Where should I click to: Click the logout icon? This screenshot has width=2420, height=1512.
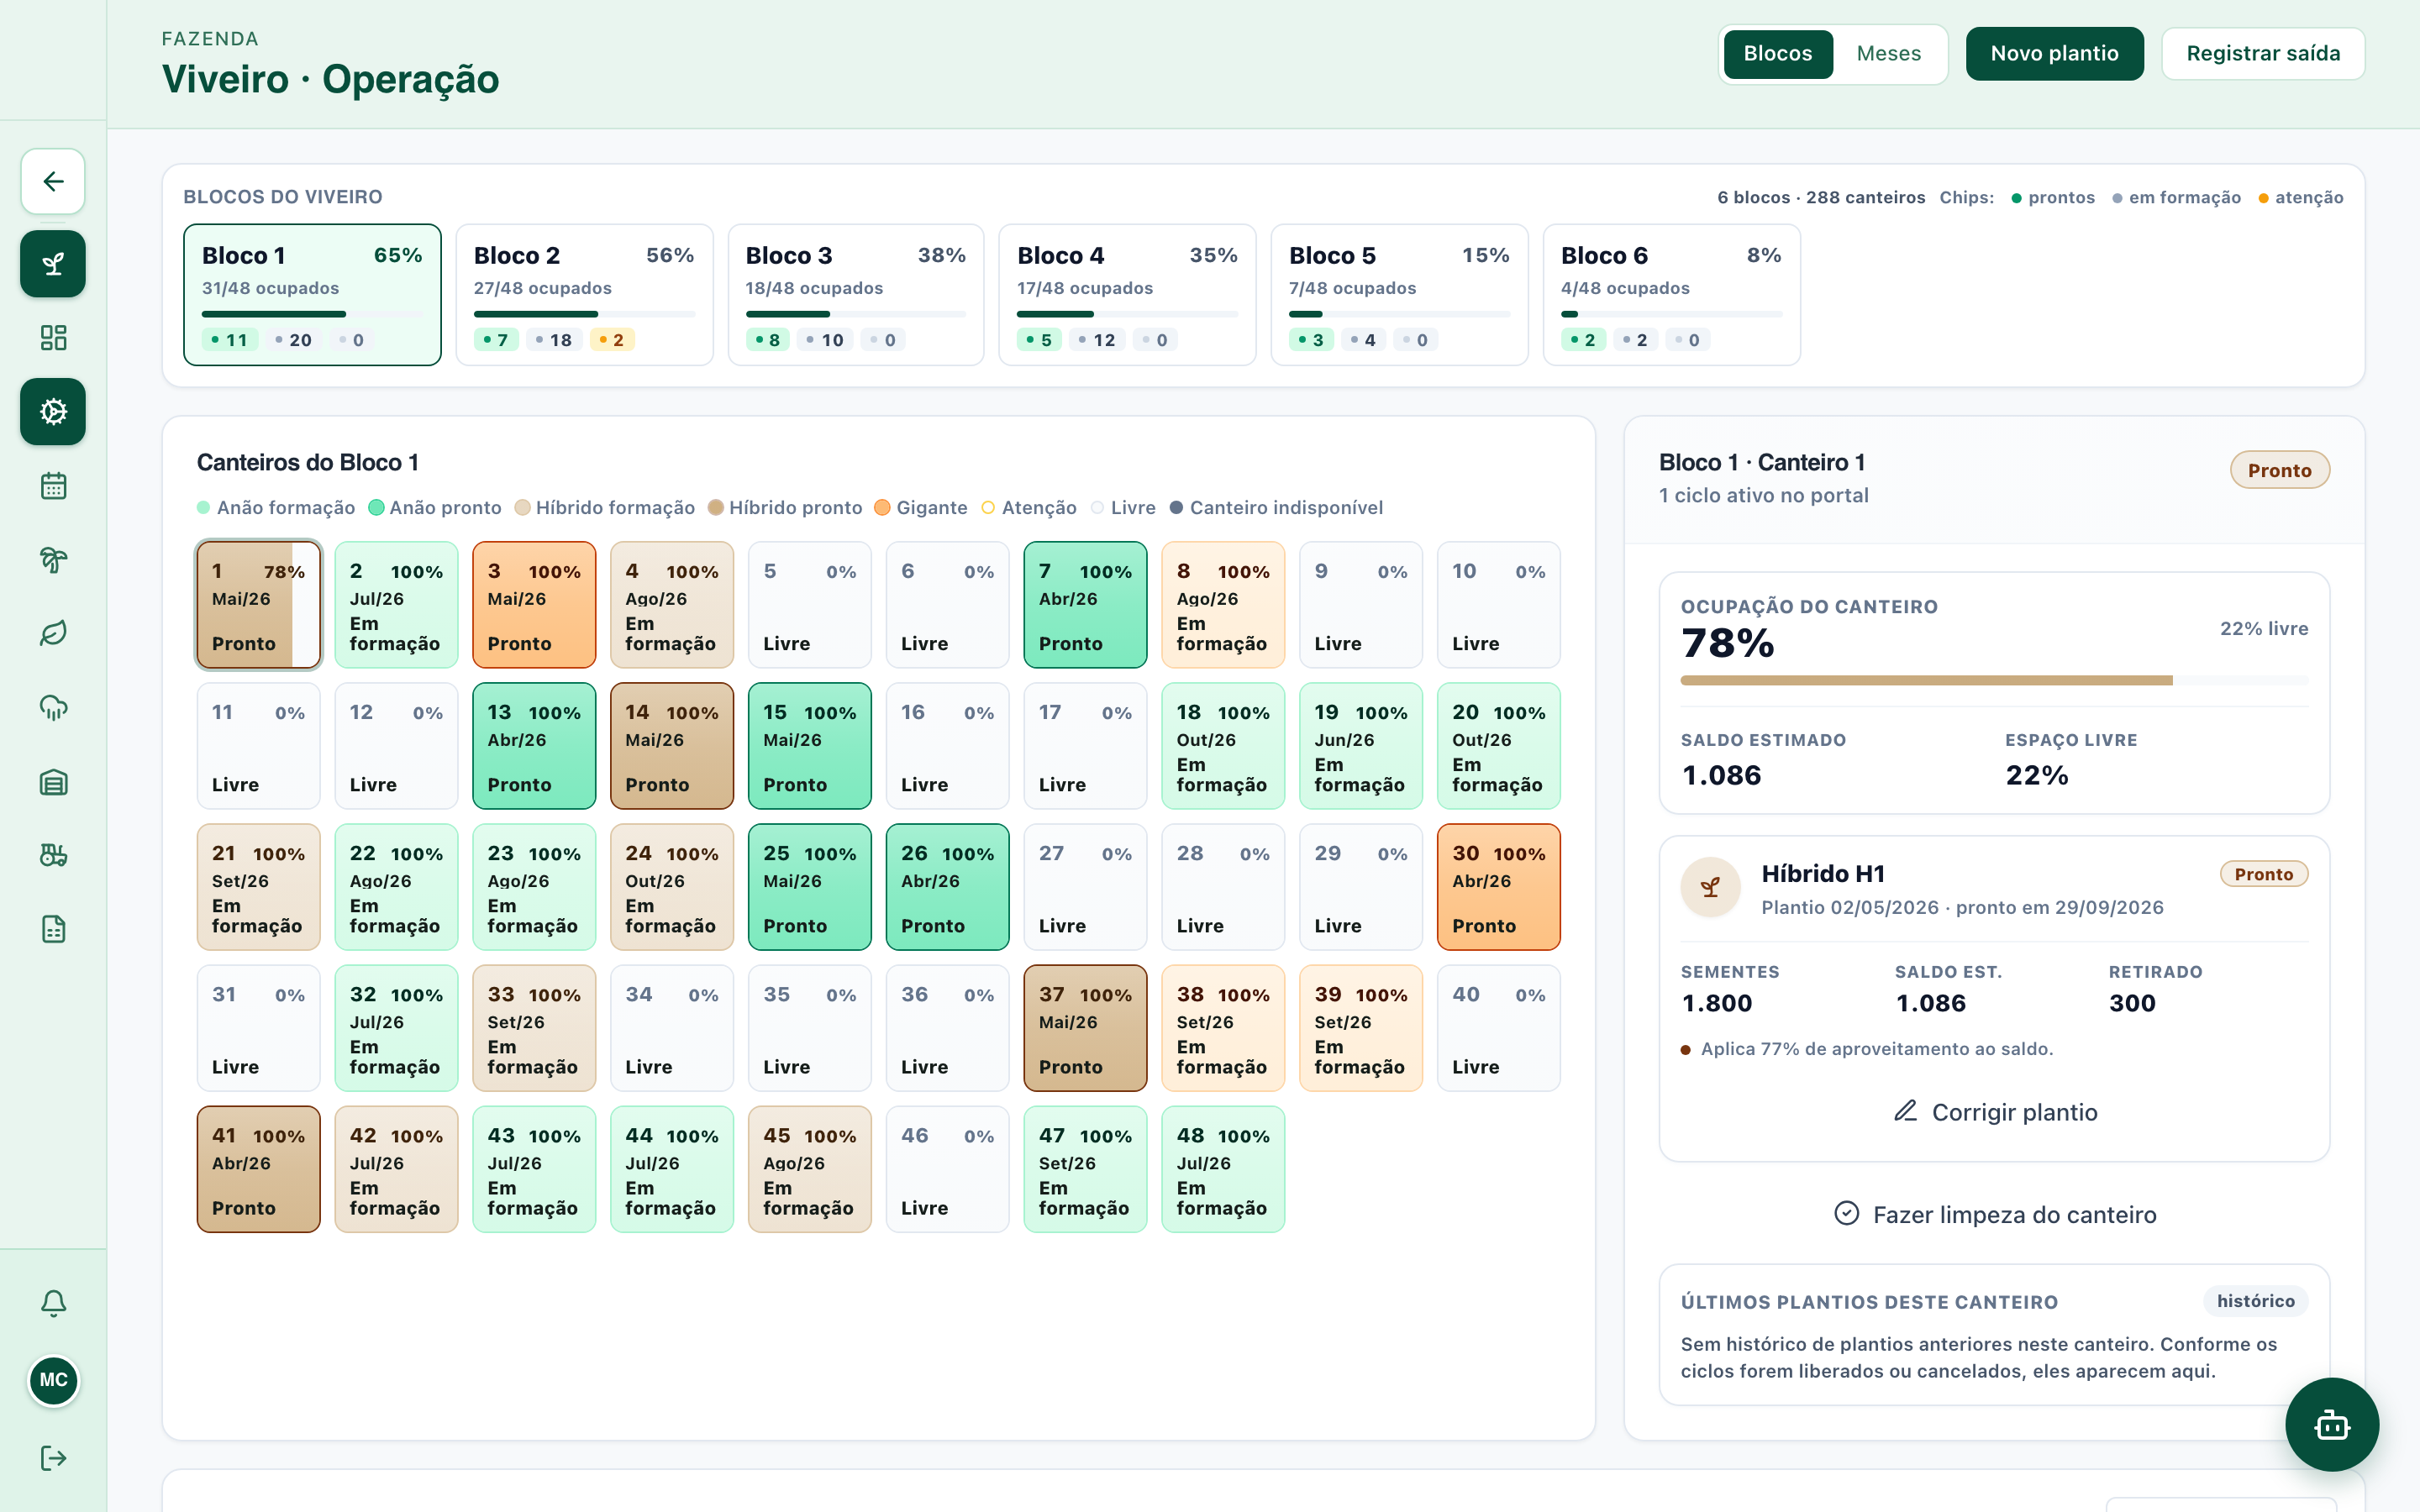pyautogui.click(x=53, y=1458)
